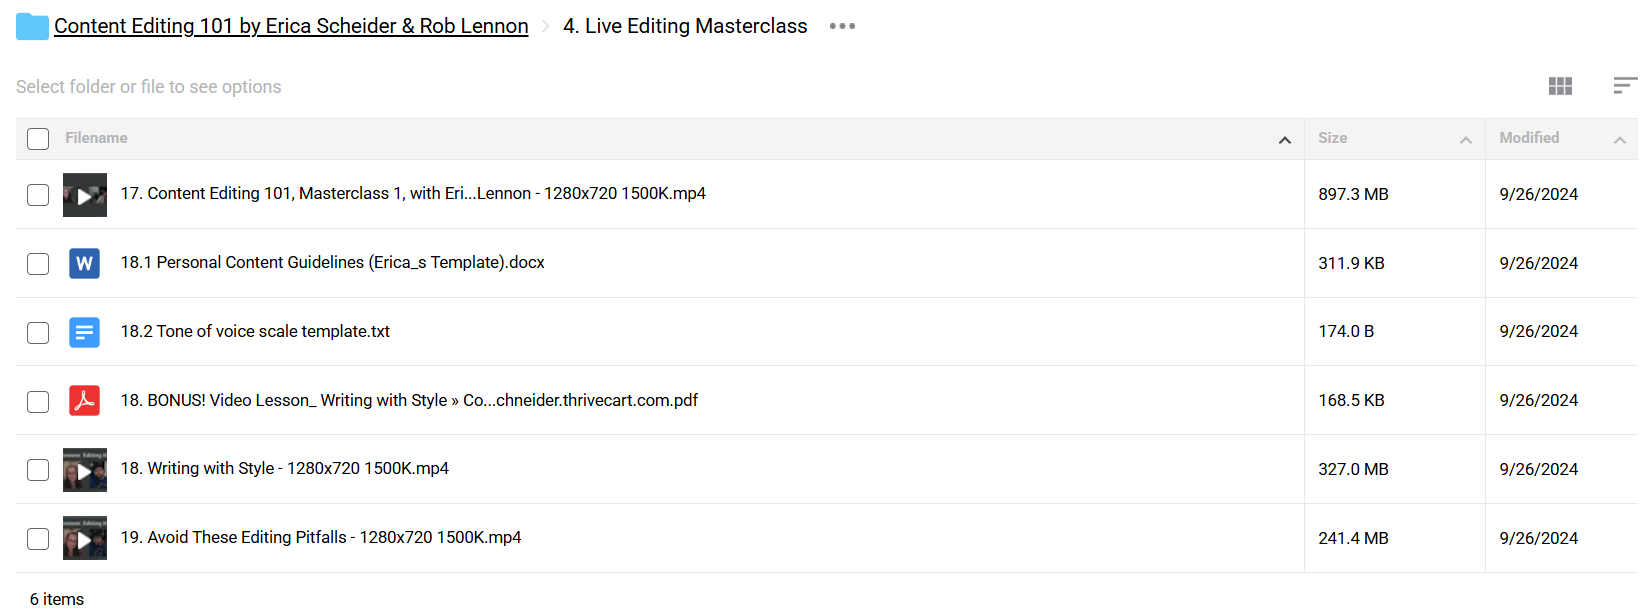Viewport: 1642px width, 613px height.
Task: Click the blue folder icon in breadcrumb
Action: (x=32, y=26)
